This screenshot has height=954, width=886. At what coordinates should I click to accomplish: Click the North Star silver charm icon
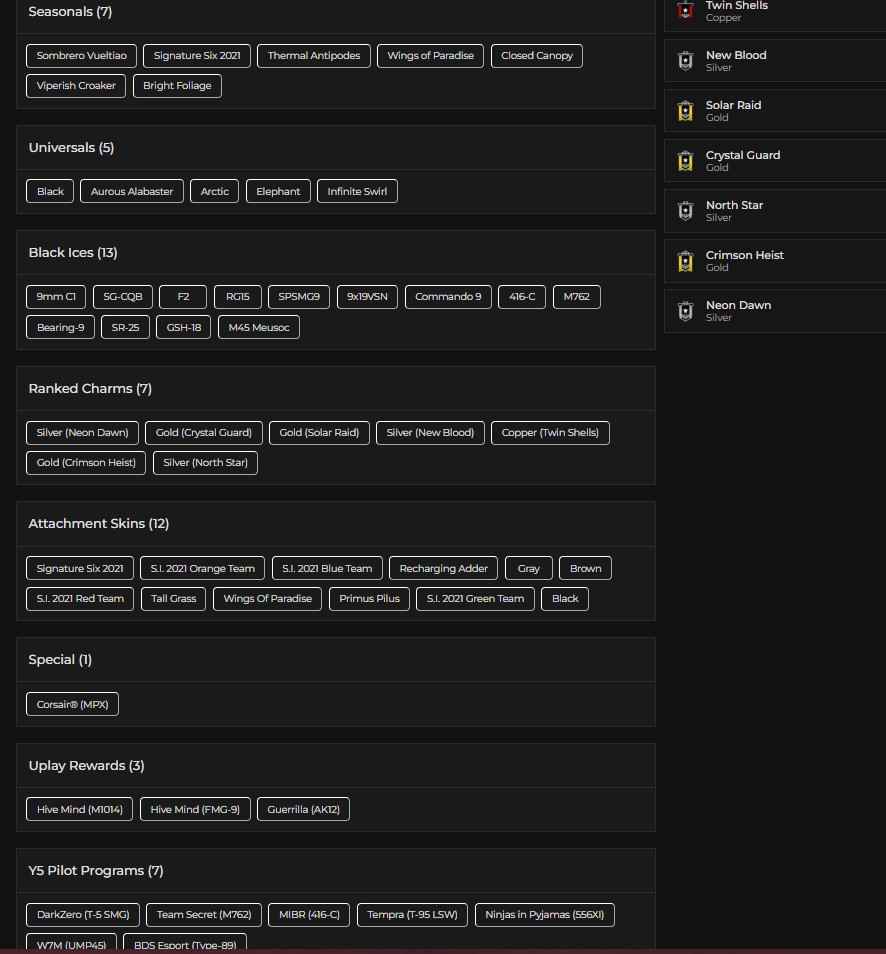[x=685, y=211]
